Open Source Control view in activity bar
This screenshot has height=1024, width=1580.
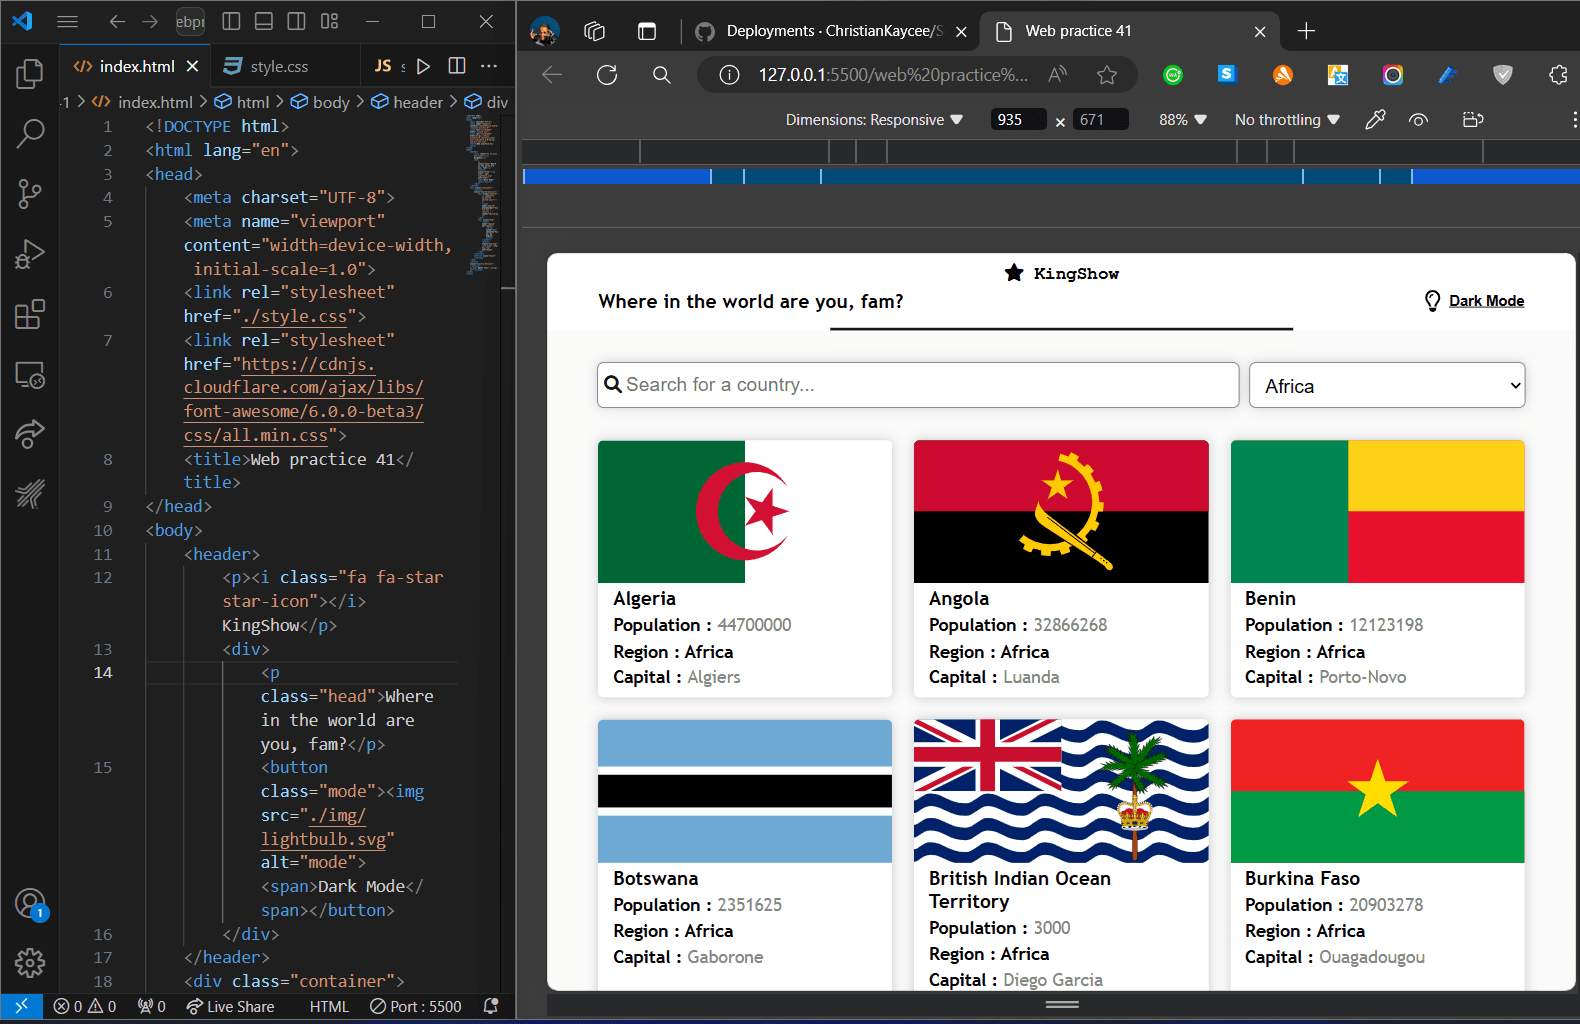pos(30,193)
